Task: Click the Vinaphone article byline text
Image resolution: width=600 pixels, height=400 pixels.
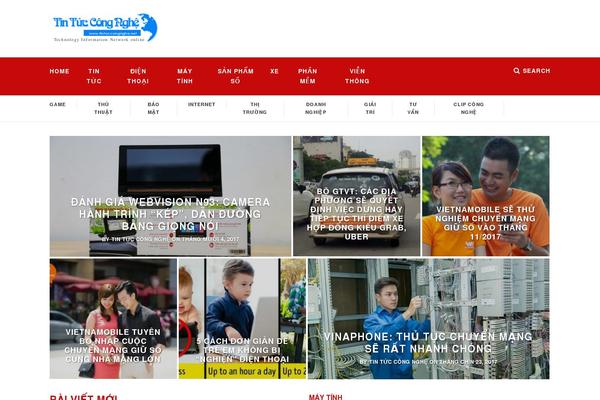Action: pyautogui.click(x=428, y=362)
